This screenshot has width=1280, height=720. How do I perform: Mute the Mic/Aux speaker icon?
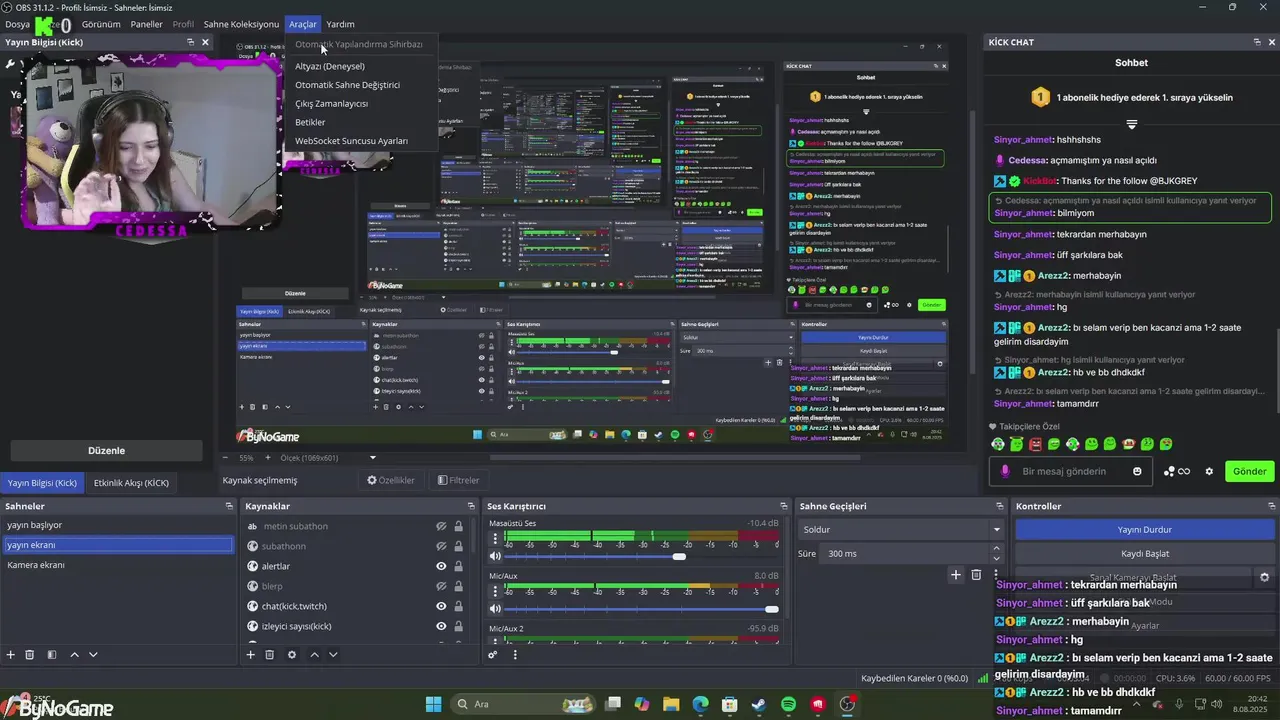[x=495, y=609]
